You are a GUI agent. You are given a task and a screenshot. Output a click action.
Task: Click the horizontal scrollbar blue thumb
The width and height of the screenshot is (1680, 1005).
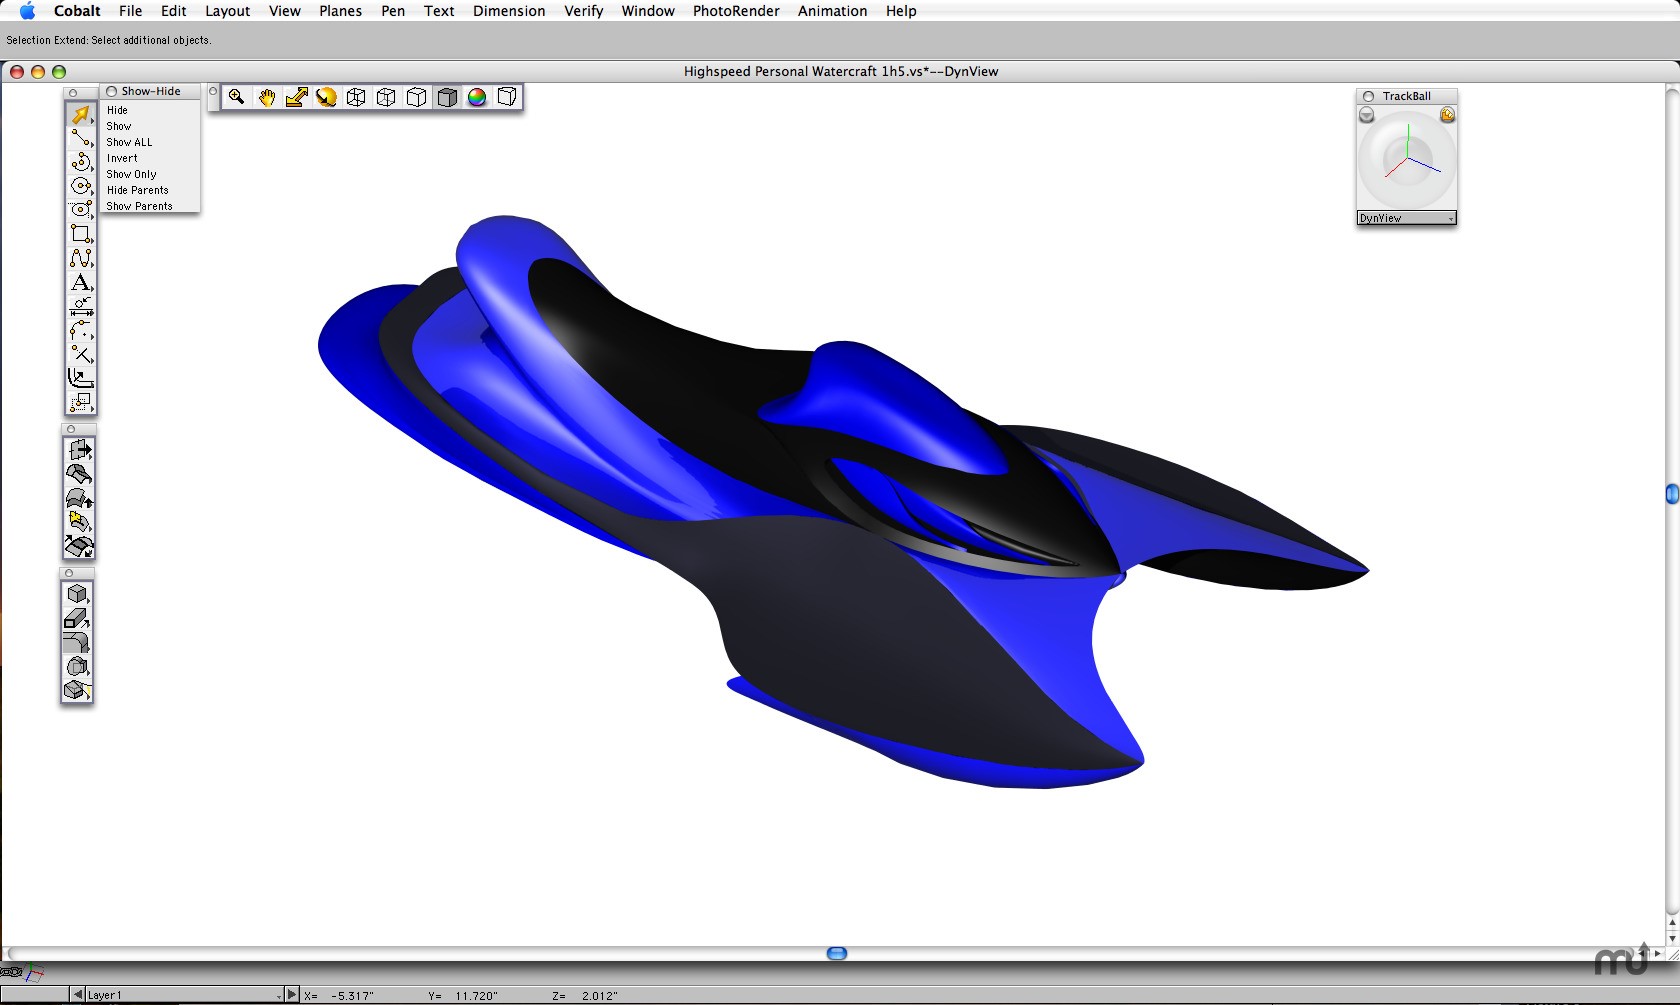(837, 953)
